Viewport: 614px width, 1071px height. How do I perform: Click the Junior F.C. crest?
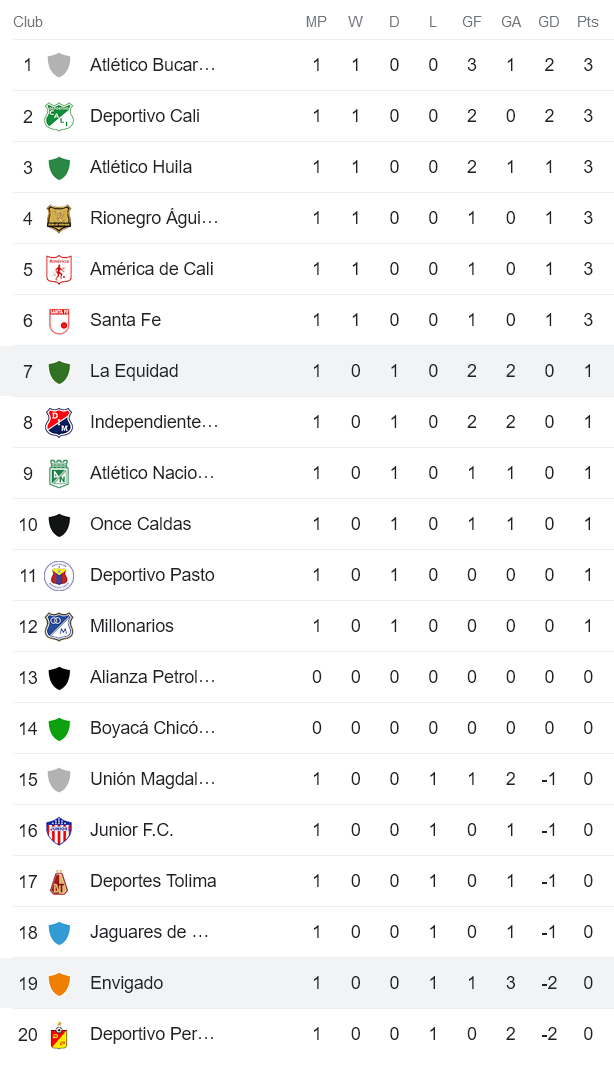[x=59, y=830]
